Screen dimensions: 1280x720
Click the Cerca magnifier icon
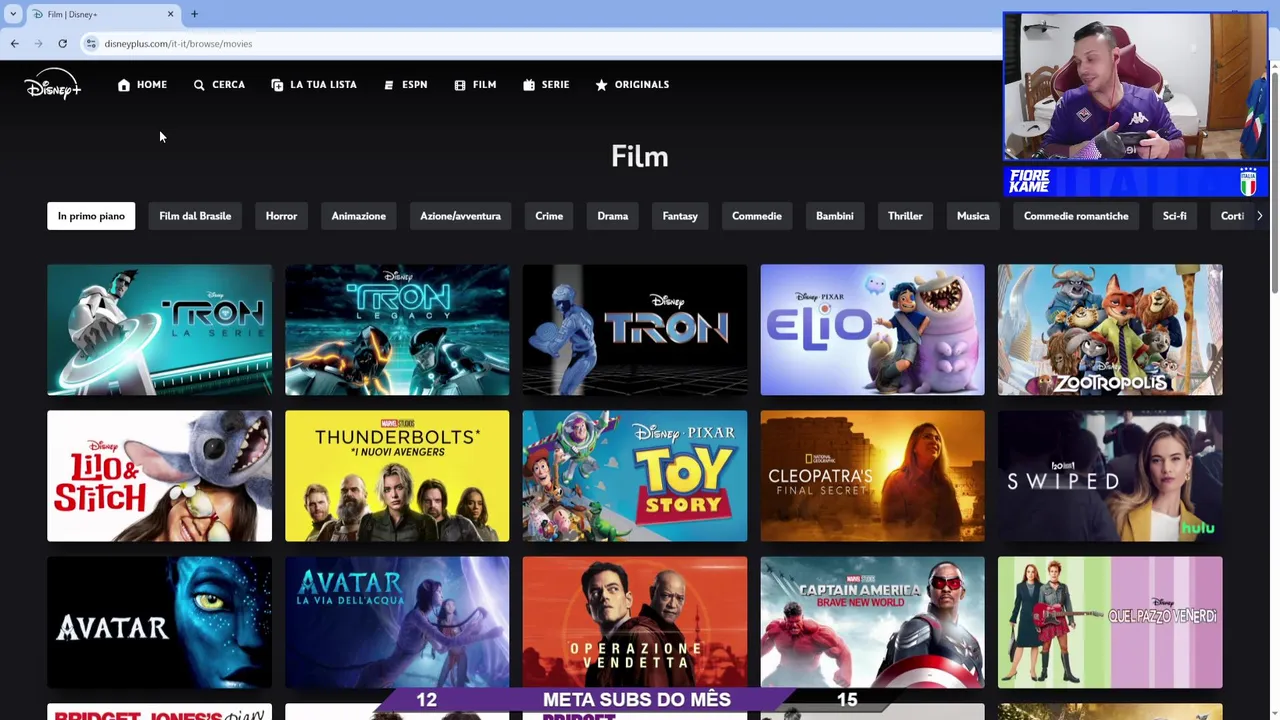(x=199, y=85)
